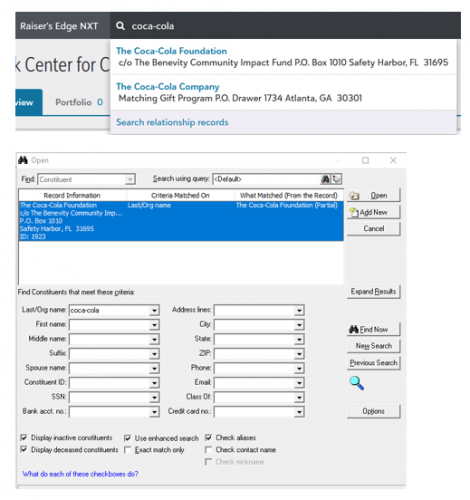This screenshot has height=500, width=470.
Task: Expand the Last/Org name dropdown arrow
Action: pyautogui.click(x=154, y=310)
